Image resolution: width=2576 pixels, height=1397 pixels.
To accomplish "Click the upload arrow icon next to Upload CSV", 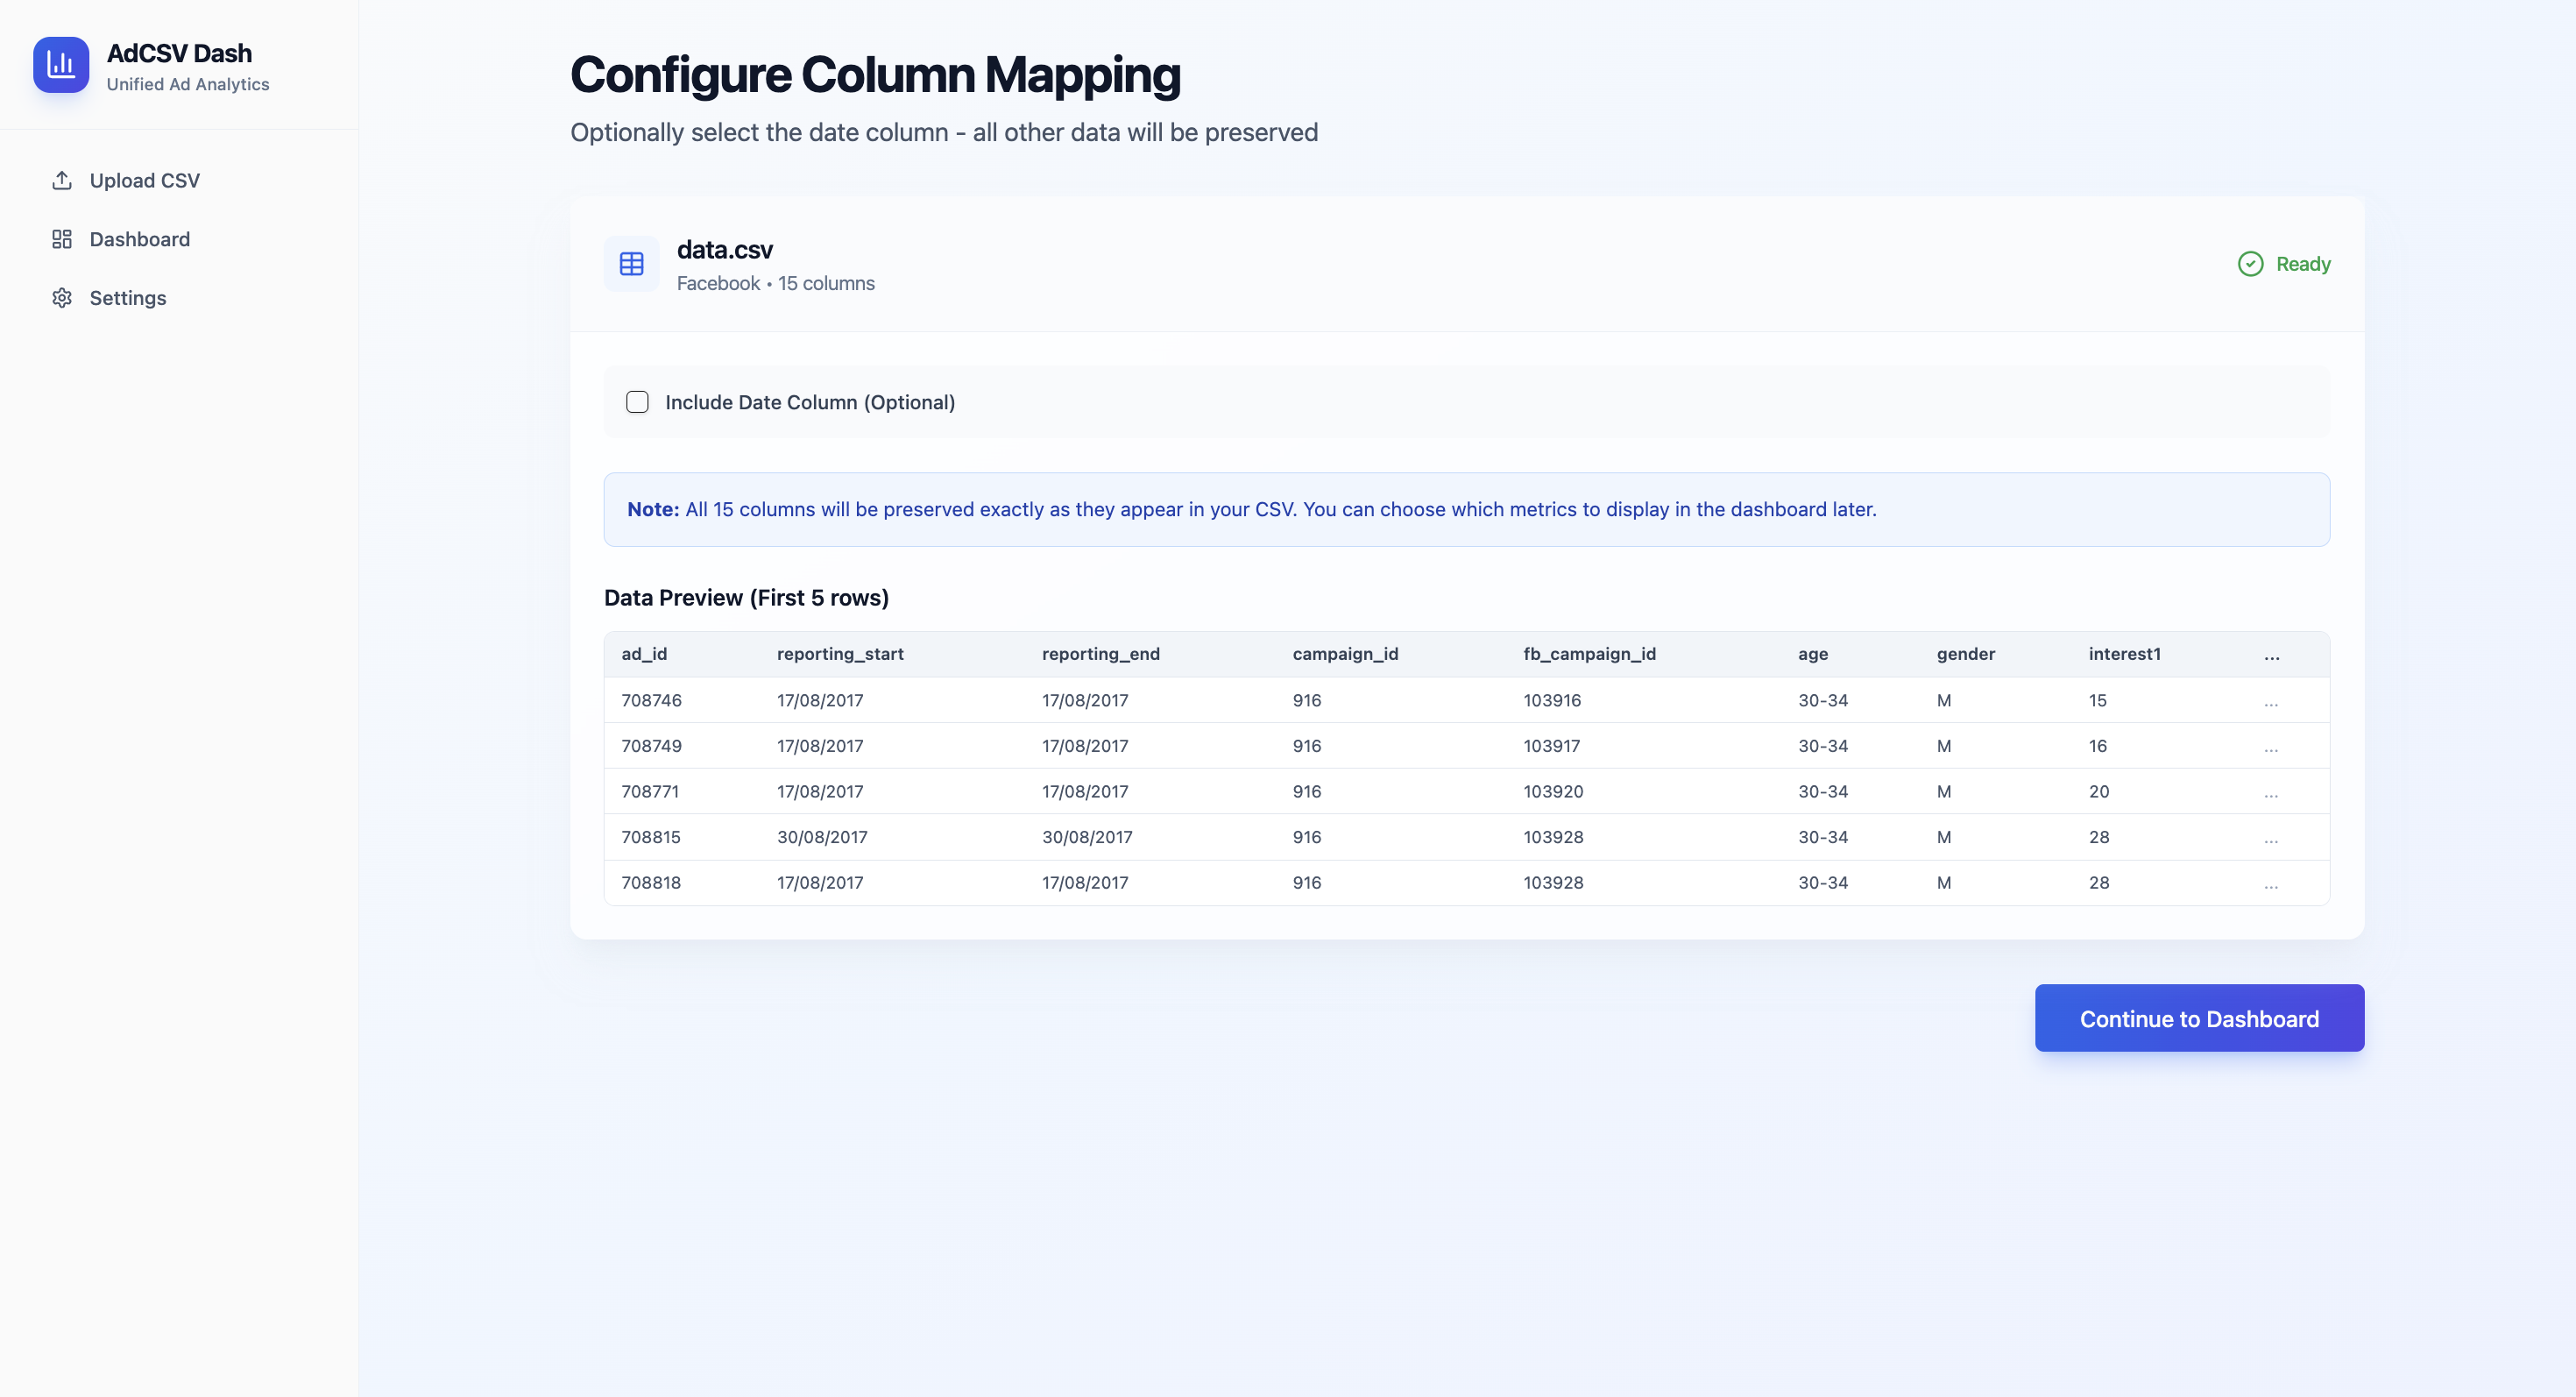I will (62, 180).
